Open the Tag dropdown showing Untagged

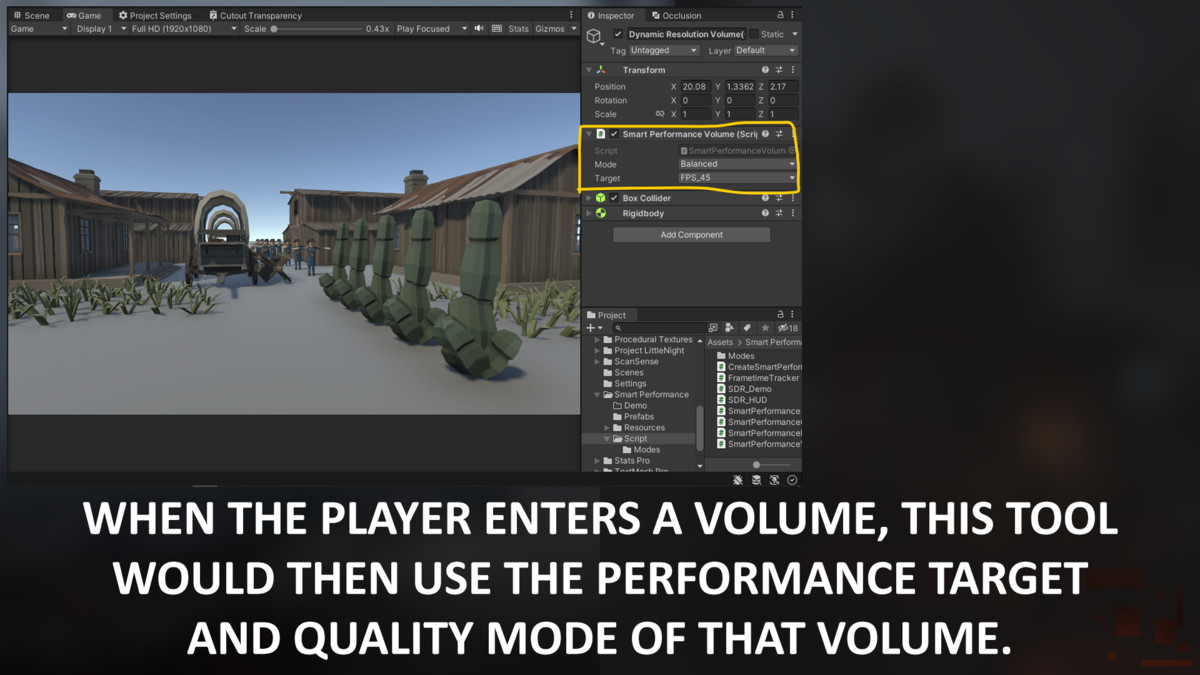(x=664, y=50)
